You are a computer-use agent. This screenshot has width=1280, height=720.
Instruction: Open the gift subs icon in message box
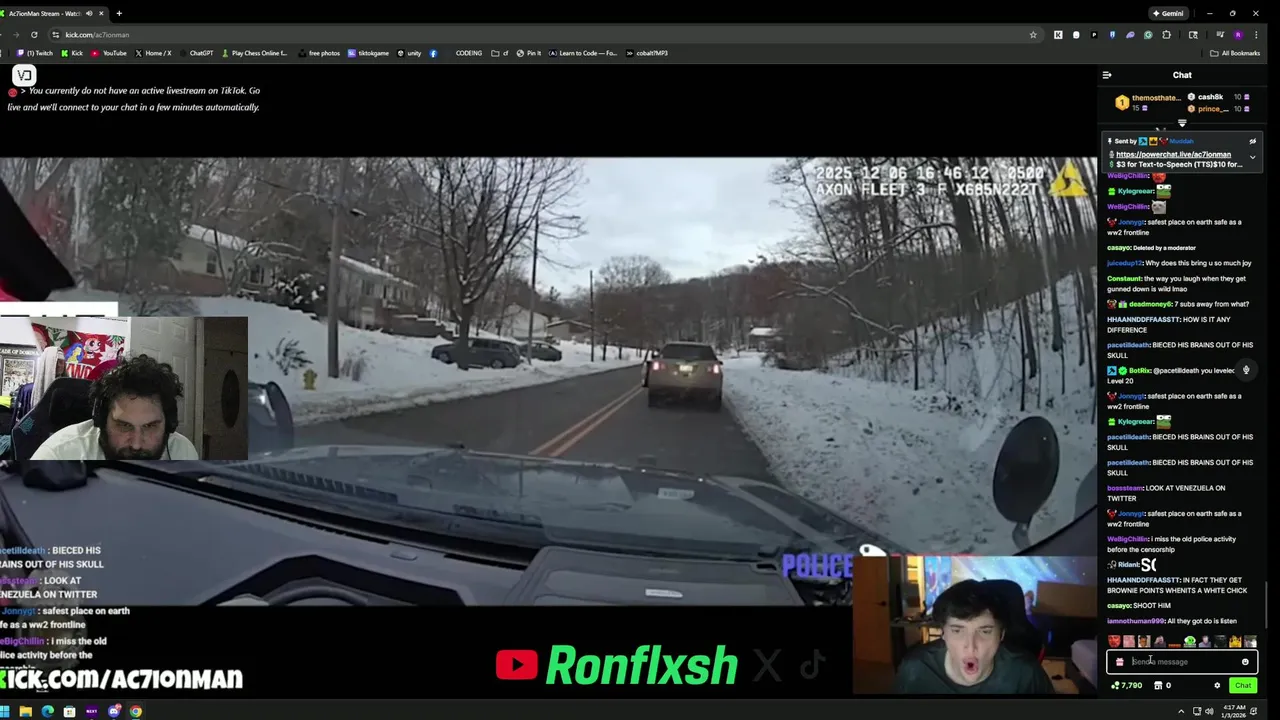tap(1120, 662)
